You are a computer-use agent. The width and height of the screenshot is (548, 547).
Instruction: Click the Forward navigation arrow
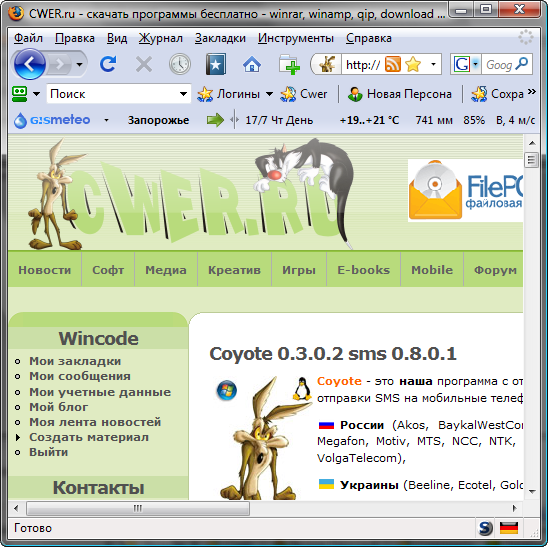tap(60, 65)
